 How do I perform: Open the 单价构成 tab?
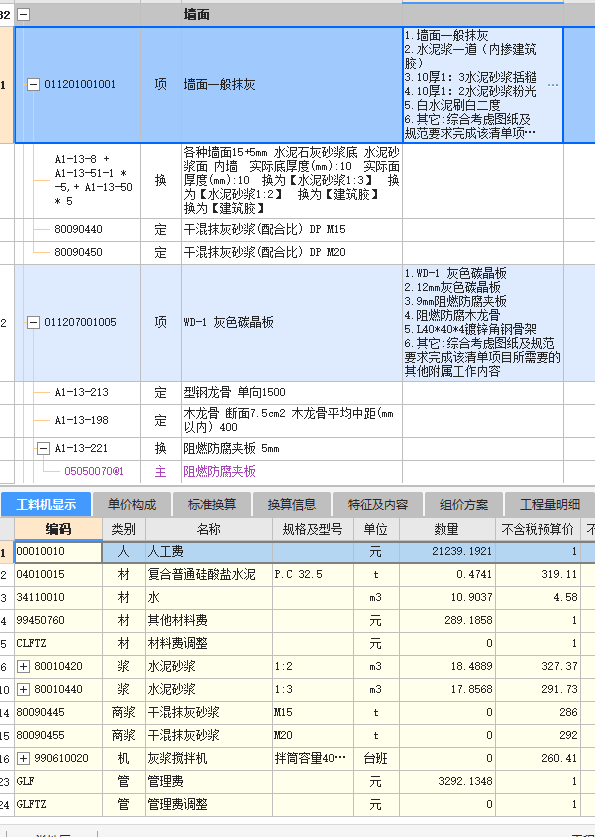click(132, 504)
